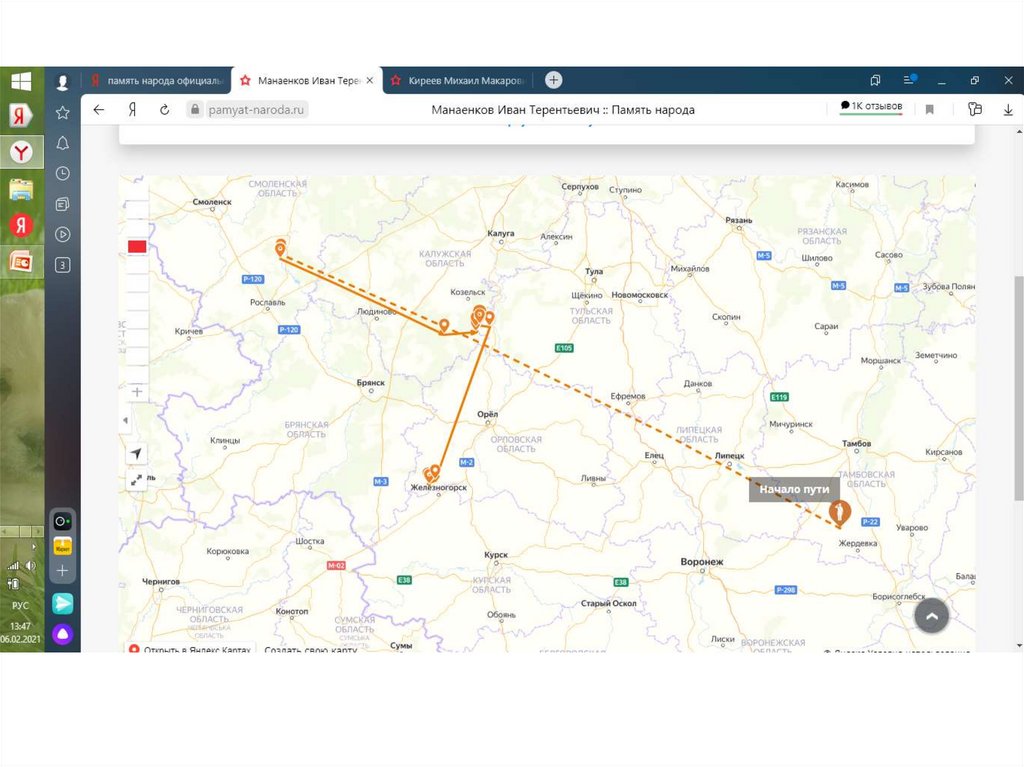Zoom in the map with plus button
The height and width of the screenshot is (767, 1024).
136,392
